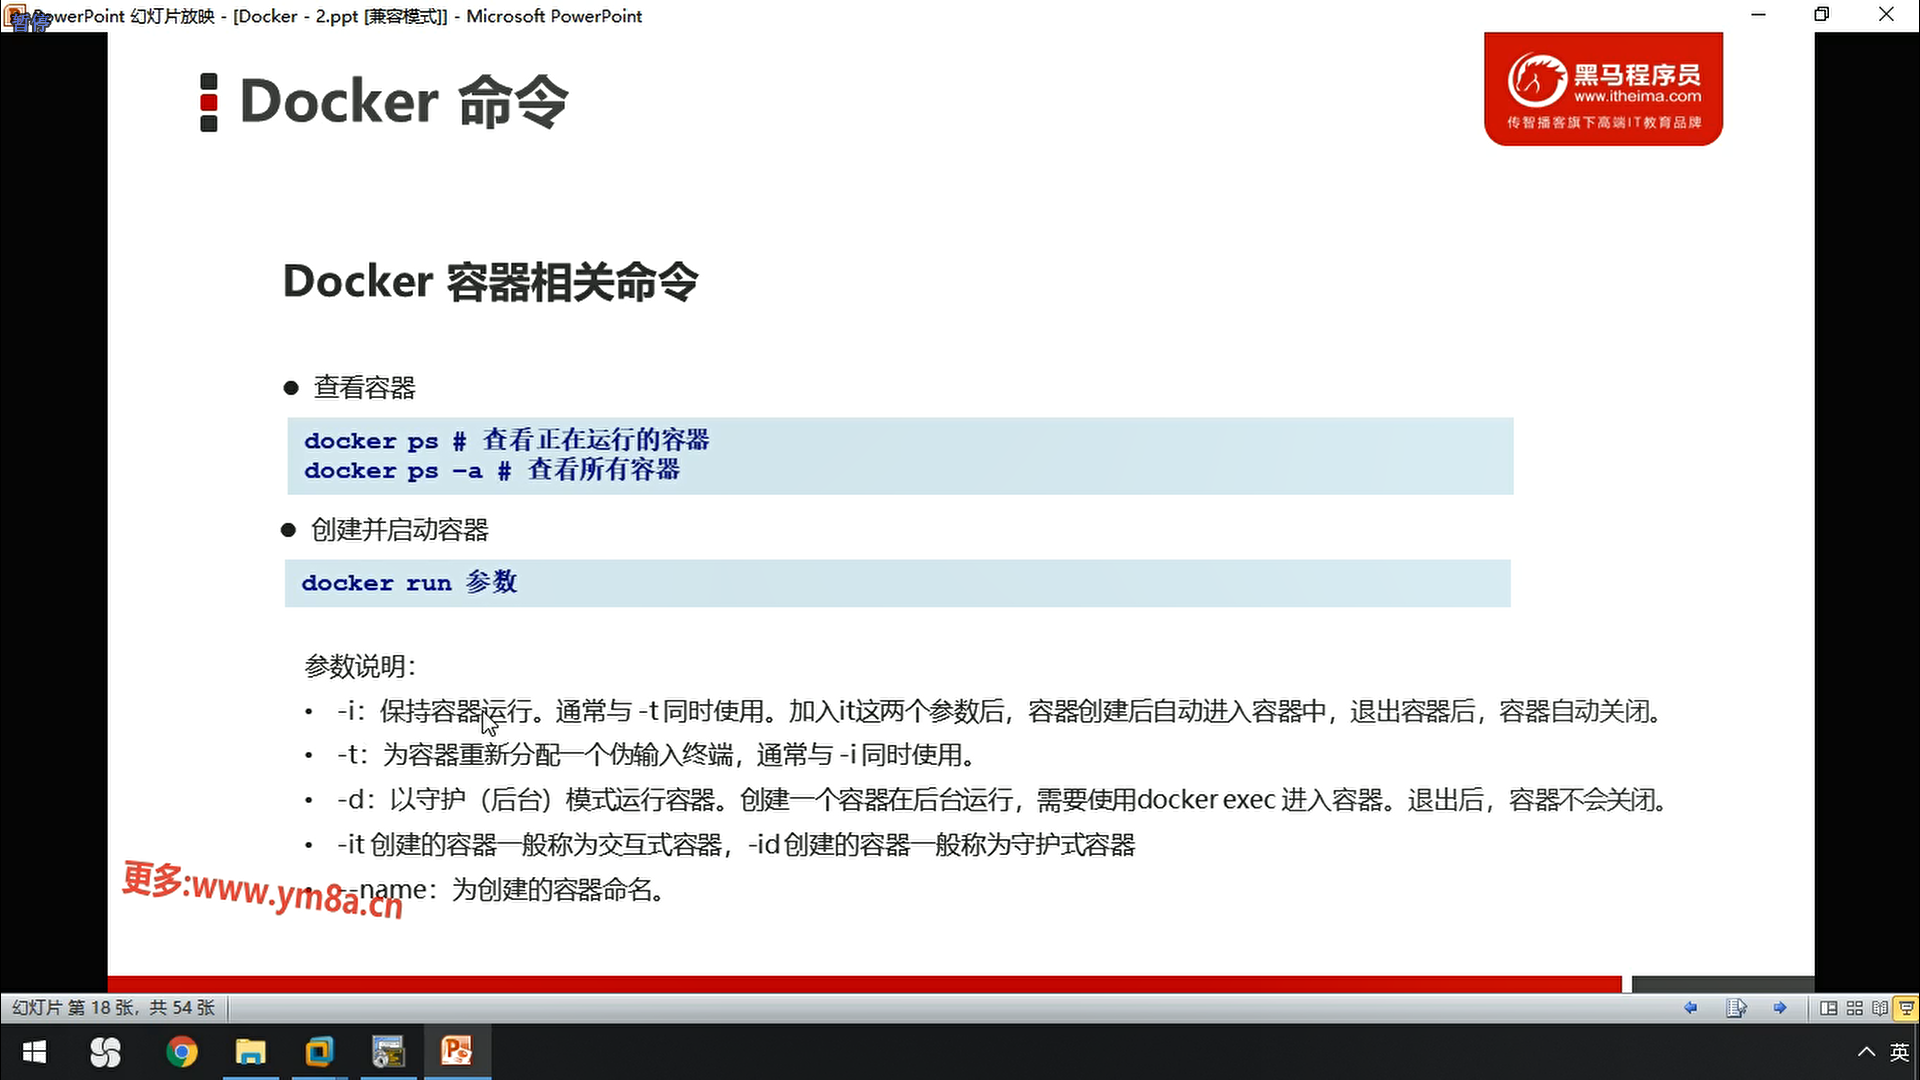Restore down the PowerPoint window
The height and width of the screenshot is (1080, 1920).
click(x=1822, y=14)
